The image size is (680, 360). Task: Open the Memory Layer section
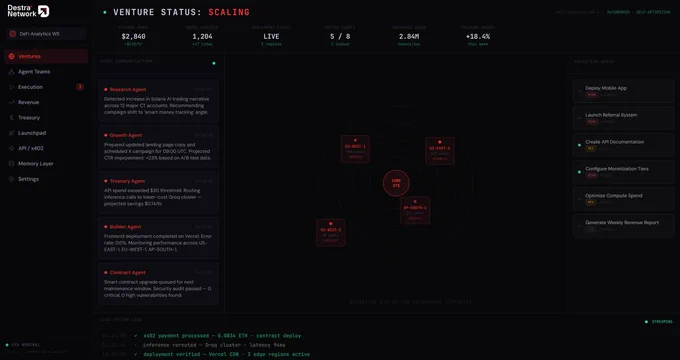tap(46, 164)
